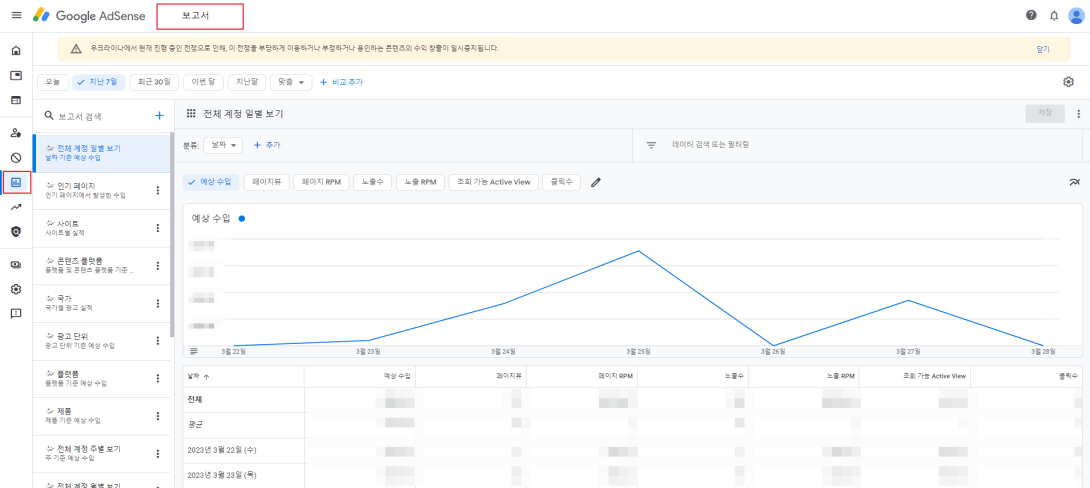This screenshot has height=488, width=1090.
Task: Open the 인기 페이지 report
Action: coord(101,190)
